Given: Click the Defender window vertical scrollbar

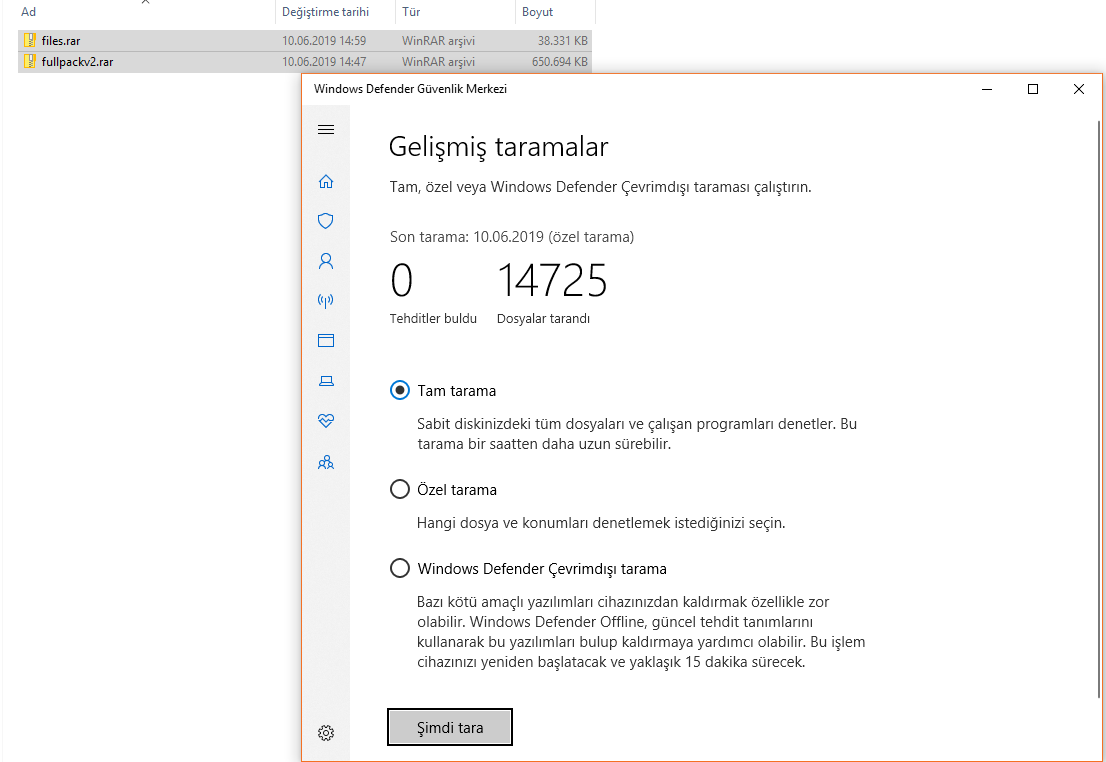Looking at the screenshot, I should pyautogui.click(x=1098, y=409).
